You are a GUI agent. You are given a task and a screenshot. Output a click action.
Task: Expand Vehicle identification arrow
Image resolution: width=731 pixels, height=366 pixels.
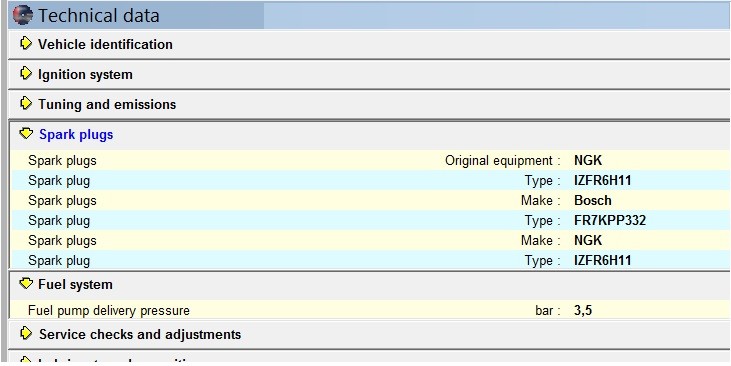click(26, 43)
